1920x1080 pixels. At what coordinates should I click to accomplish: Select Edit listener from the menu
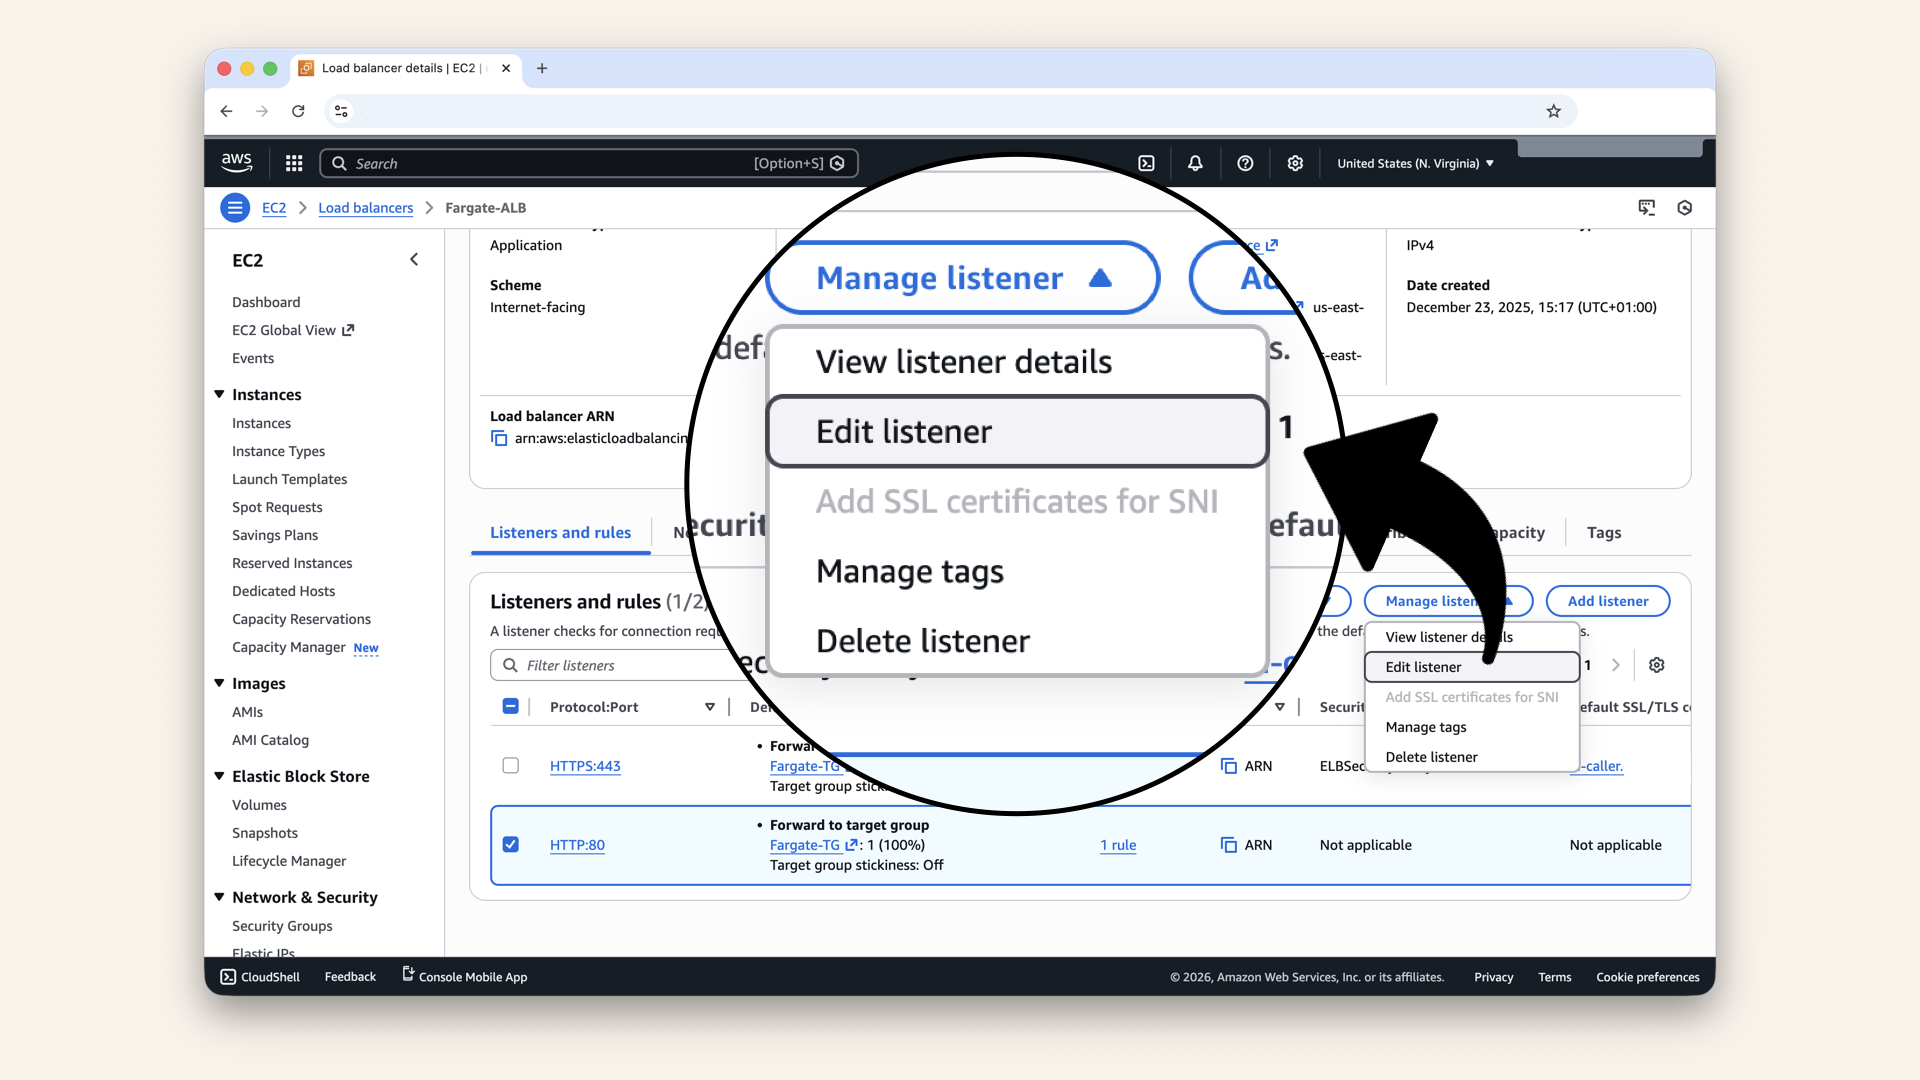1423,667
